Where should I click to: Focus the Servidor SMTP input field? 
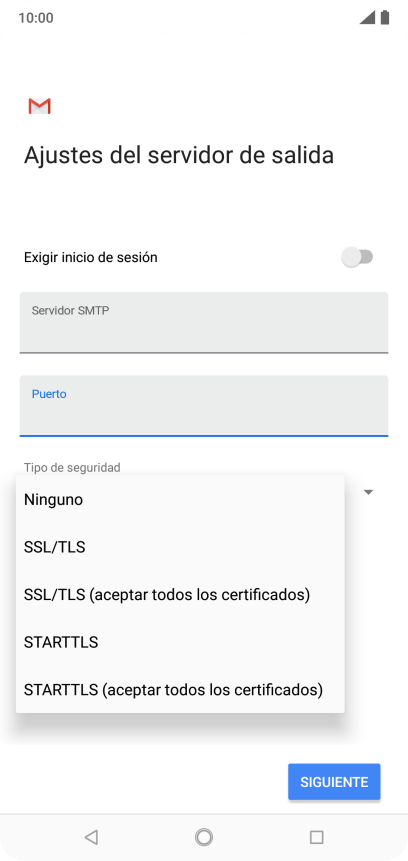coord(204,322)
